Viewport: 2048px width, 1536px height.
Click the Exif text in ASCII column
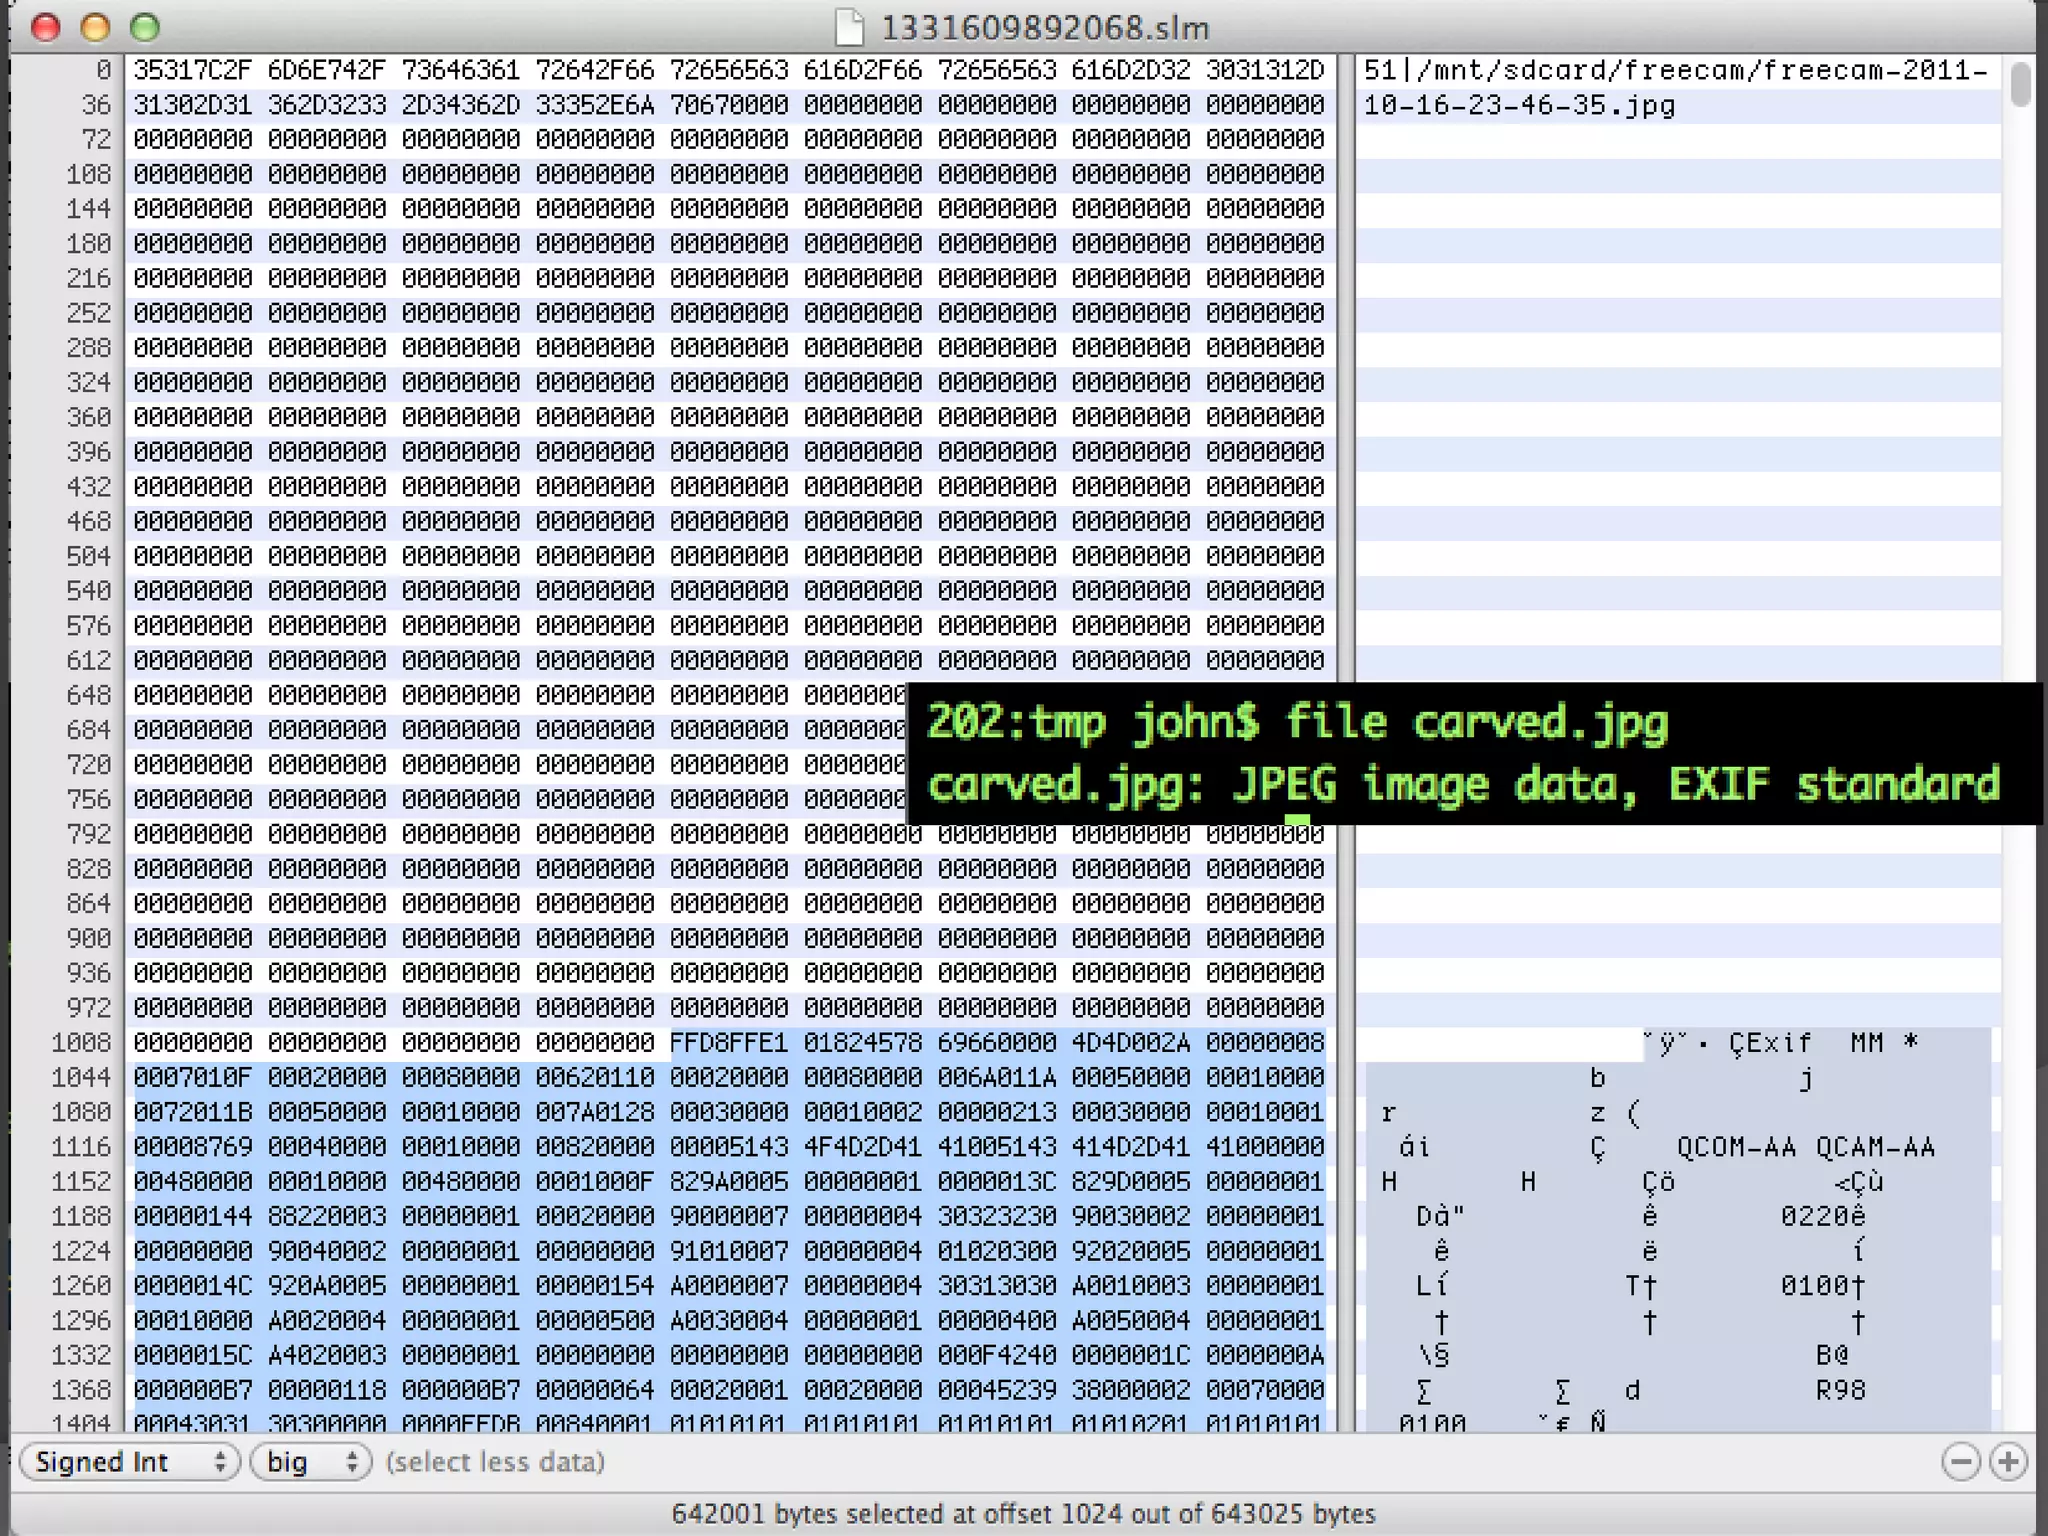click(1778, 1043)
